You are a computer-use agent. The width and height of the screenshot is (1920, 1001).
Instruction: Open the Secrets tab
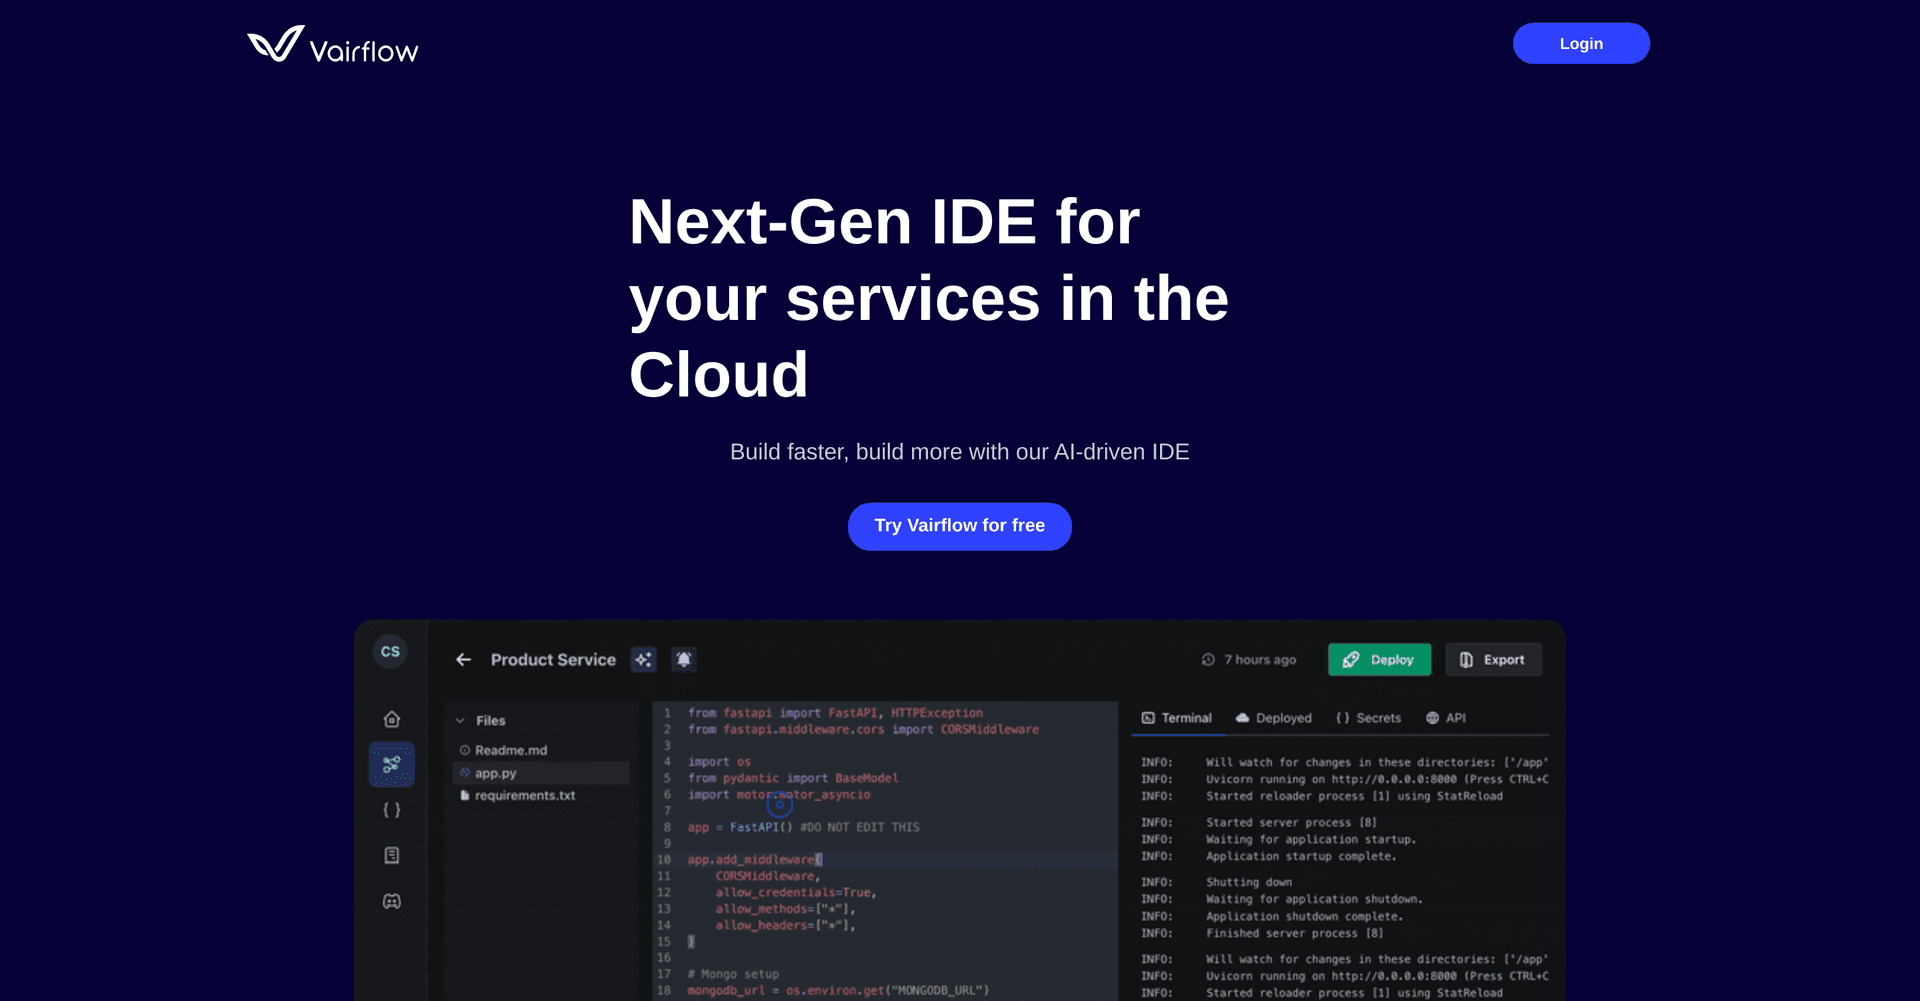coord(1368,718)
